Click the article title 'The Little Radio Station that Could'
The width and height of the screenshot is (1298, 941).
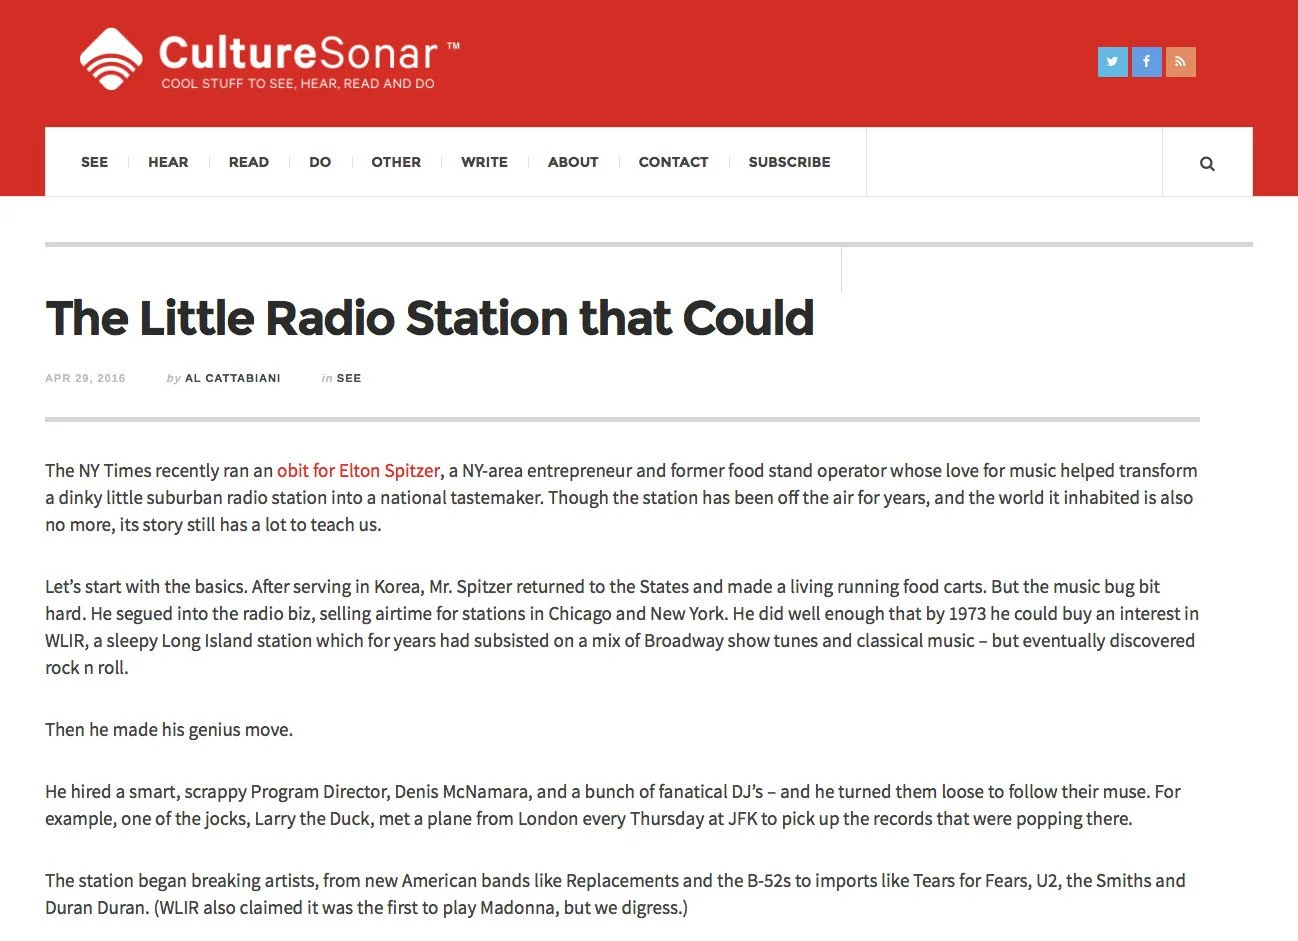430,318
